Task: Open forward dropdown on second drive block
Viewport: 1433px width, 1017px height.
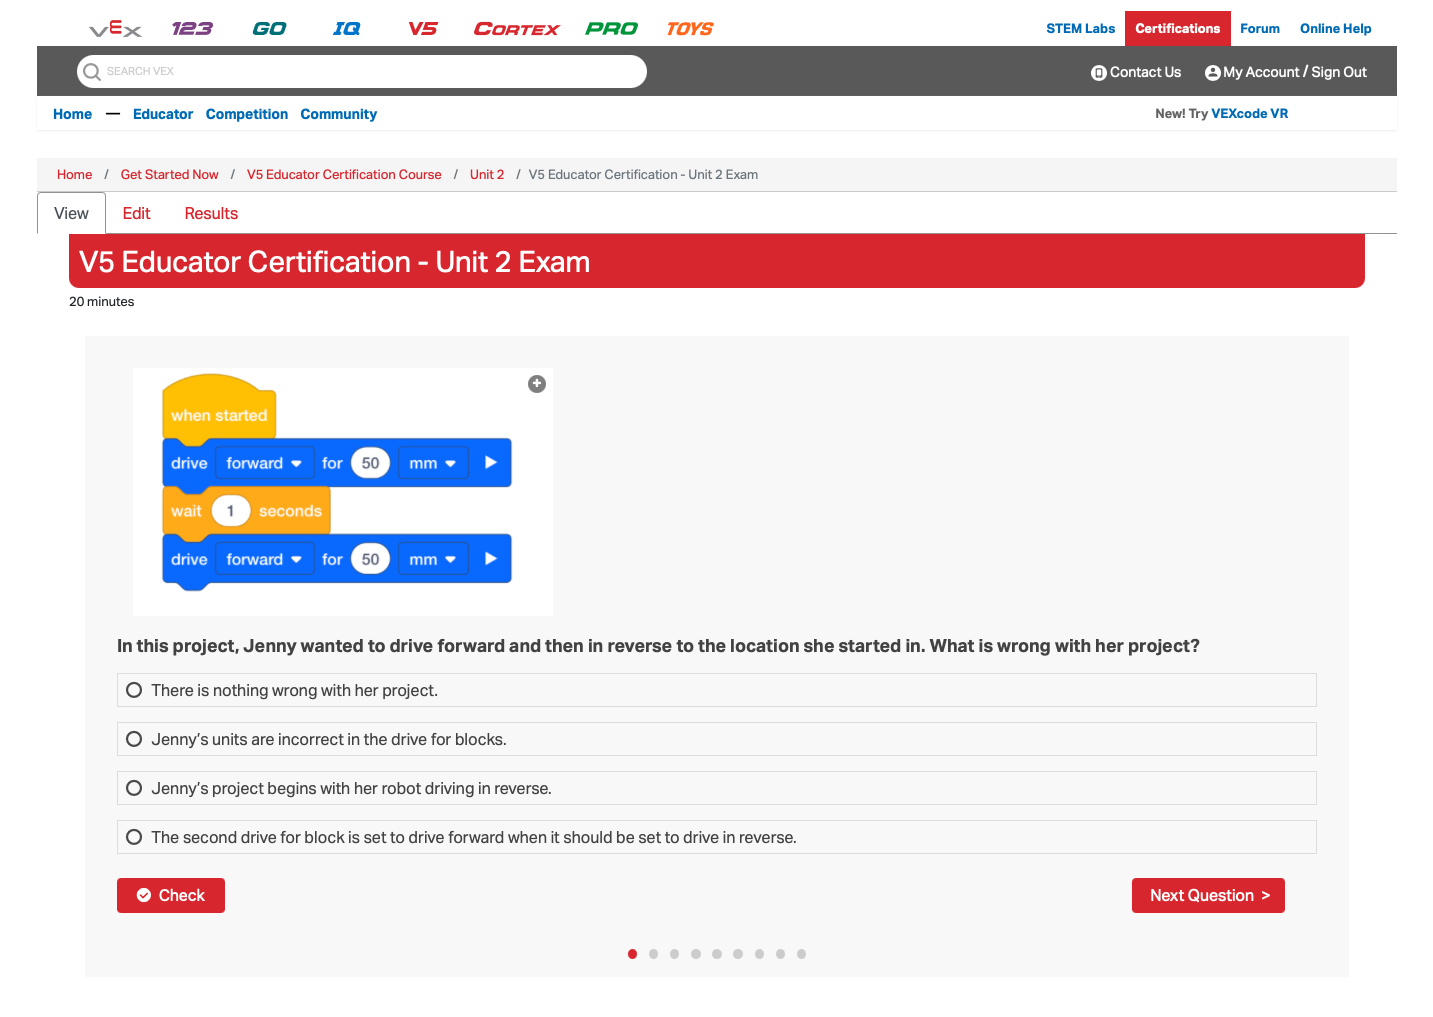Action: tap(264, 559)
